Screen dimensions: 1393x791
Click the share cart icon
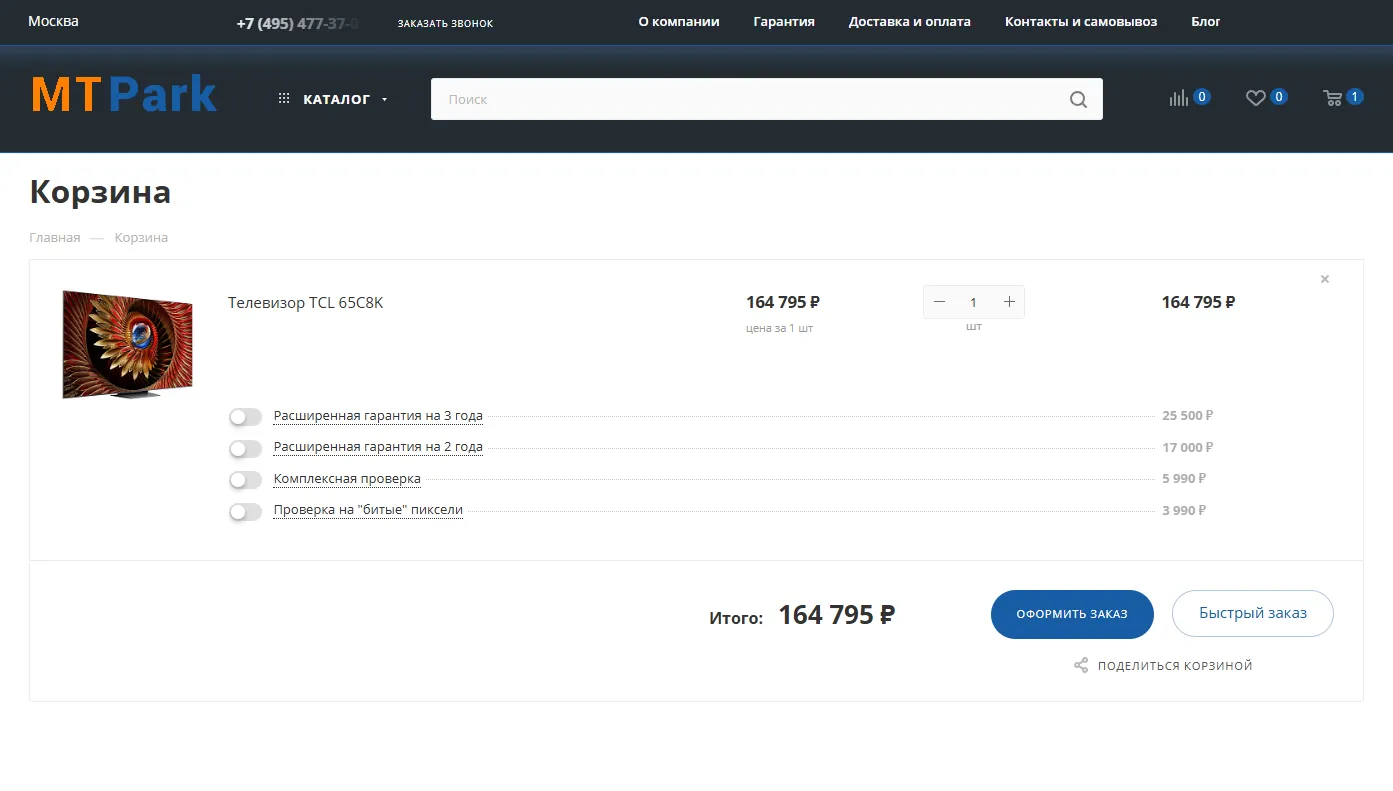tap(1081, 665)
